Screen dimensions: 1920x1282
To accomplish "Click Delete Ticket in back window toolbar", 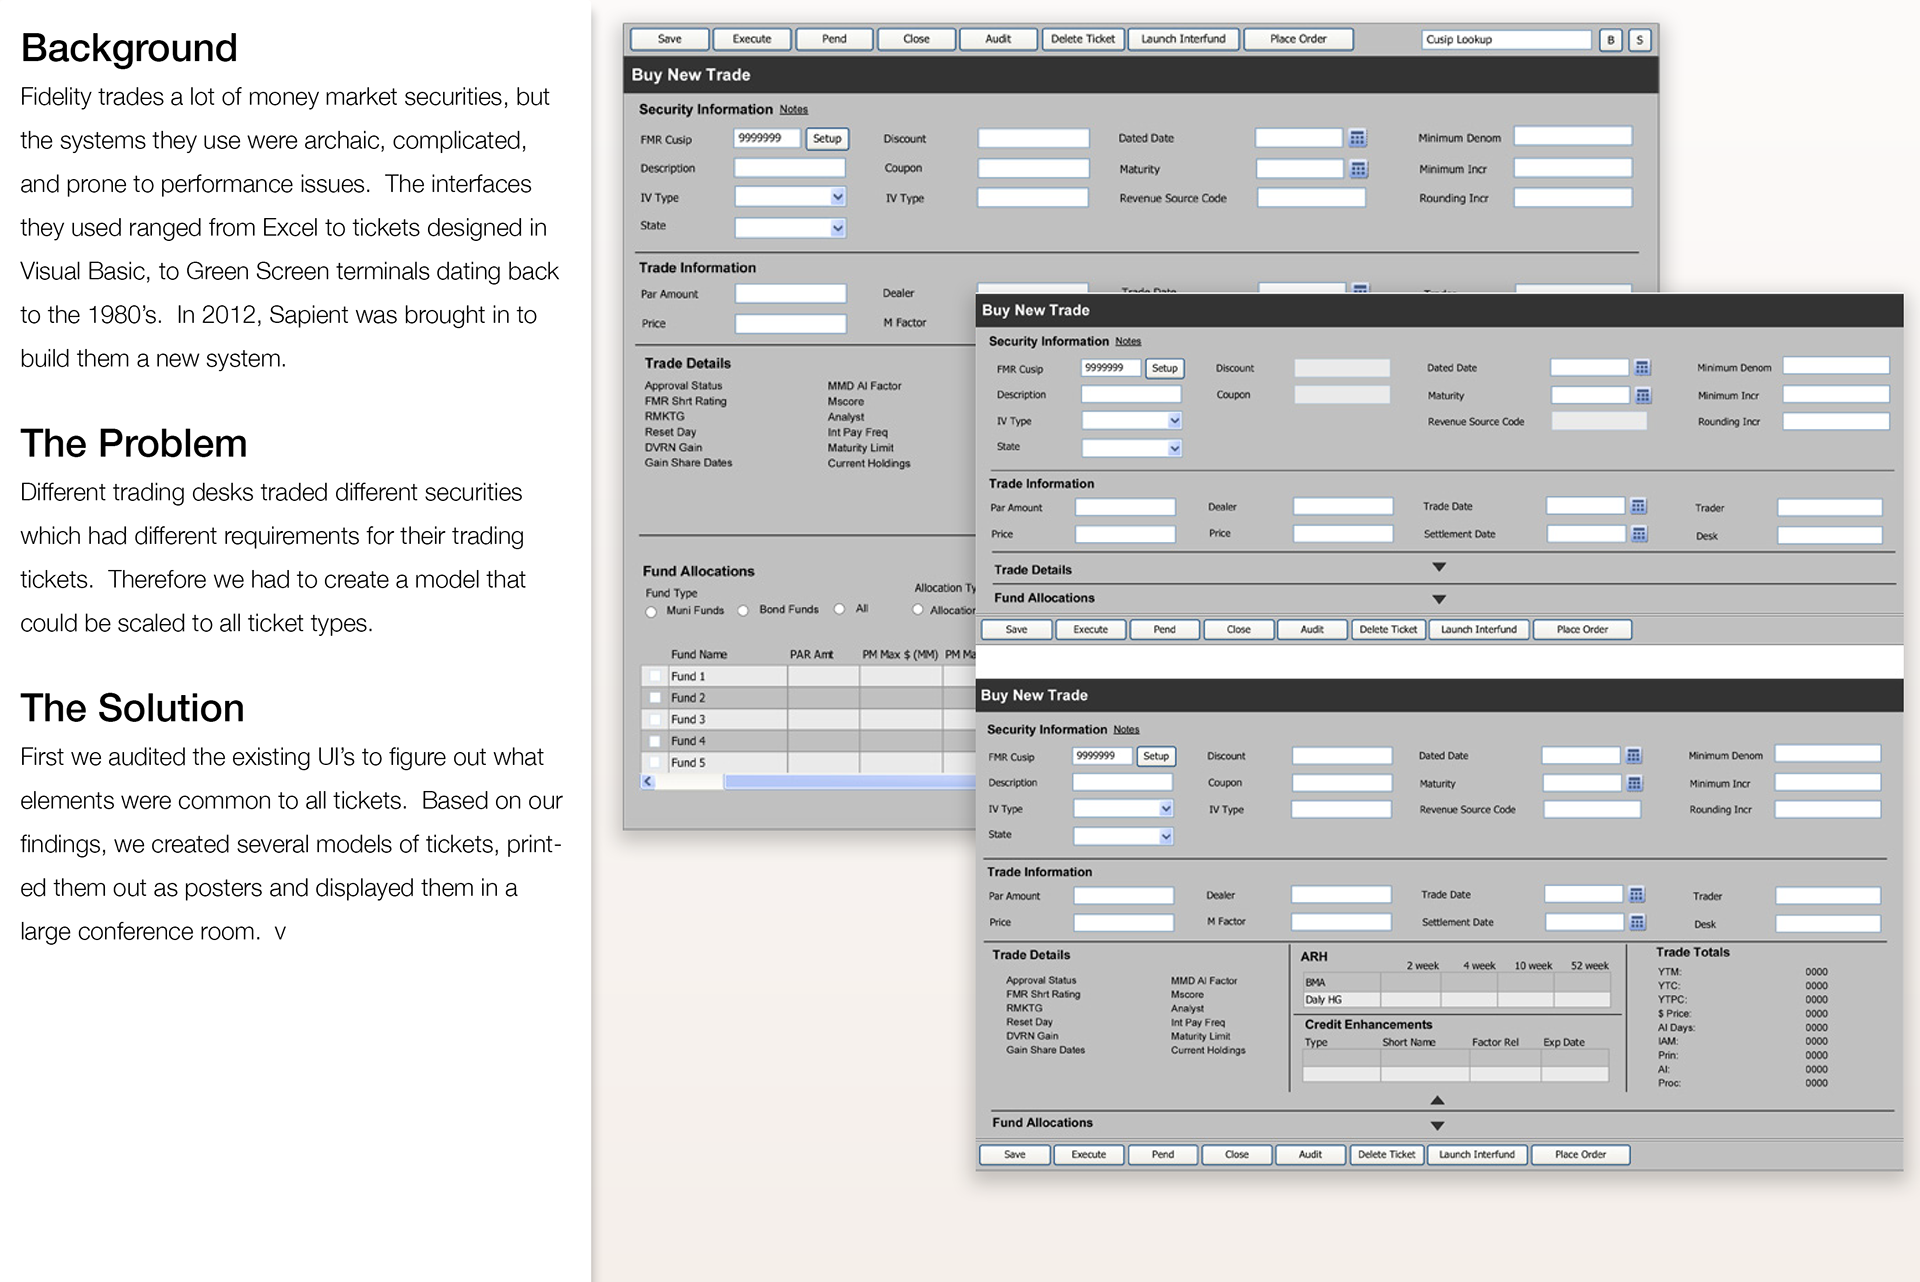I will (1083, 39).
